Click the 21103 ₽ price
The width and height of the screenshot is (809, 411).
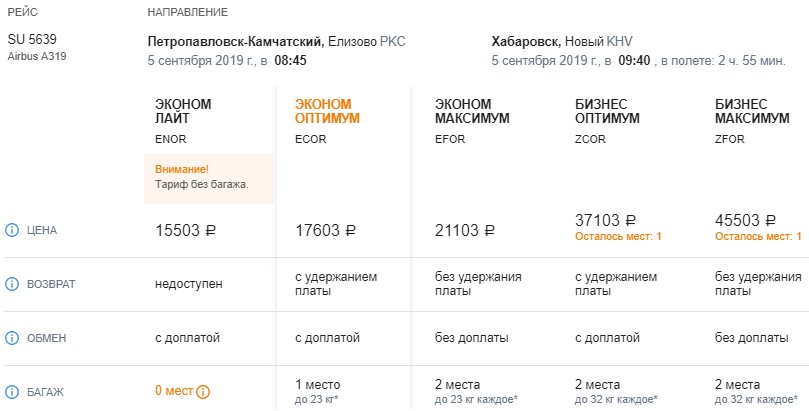(466, 230)
